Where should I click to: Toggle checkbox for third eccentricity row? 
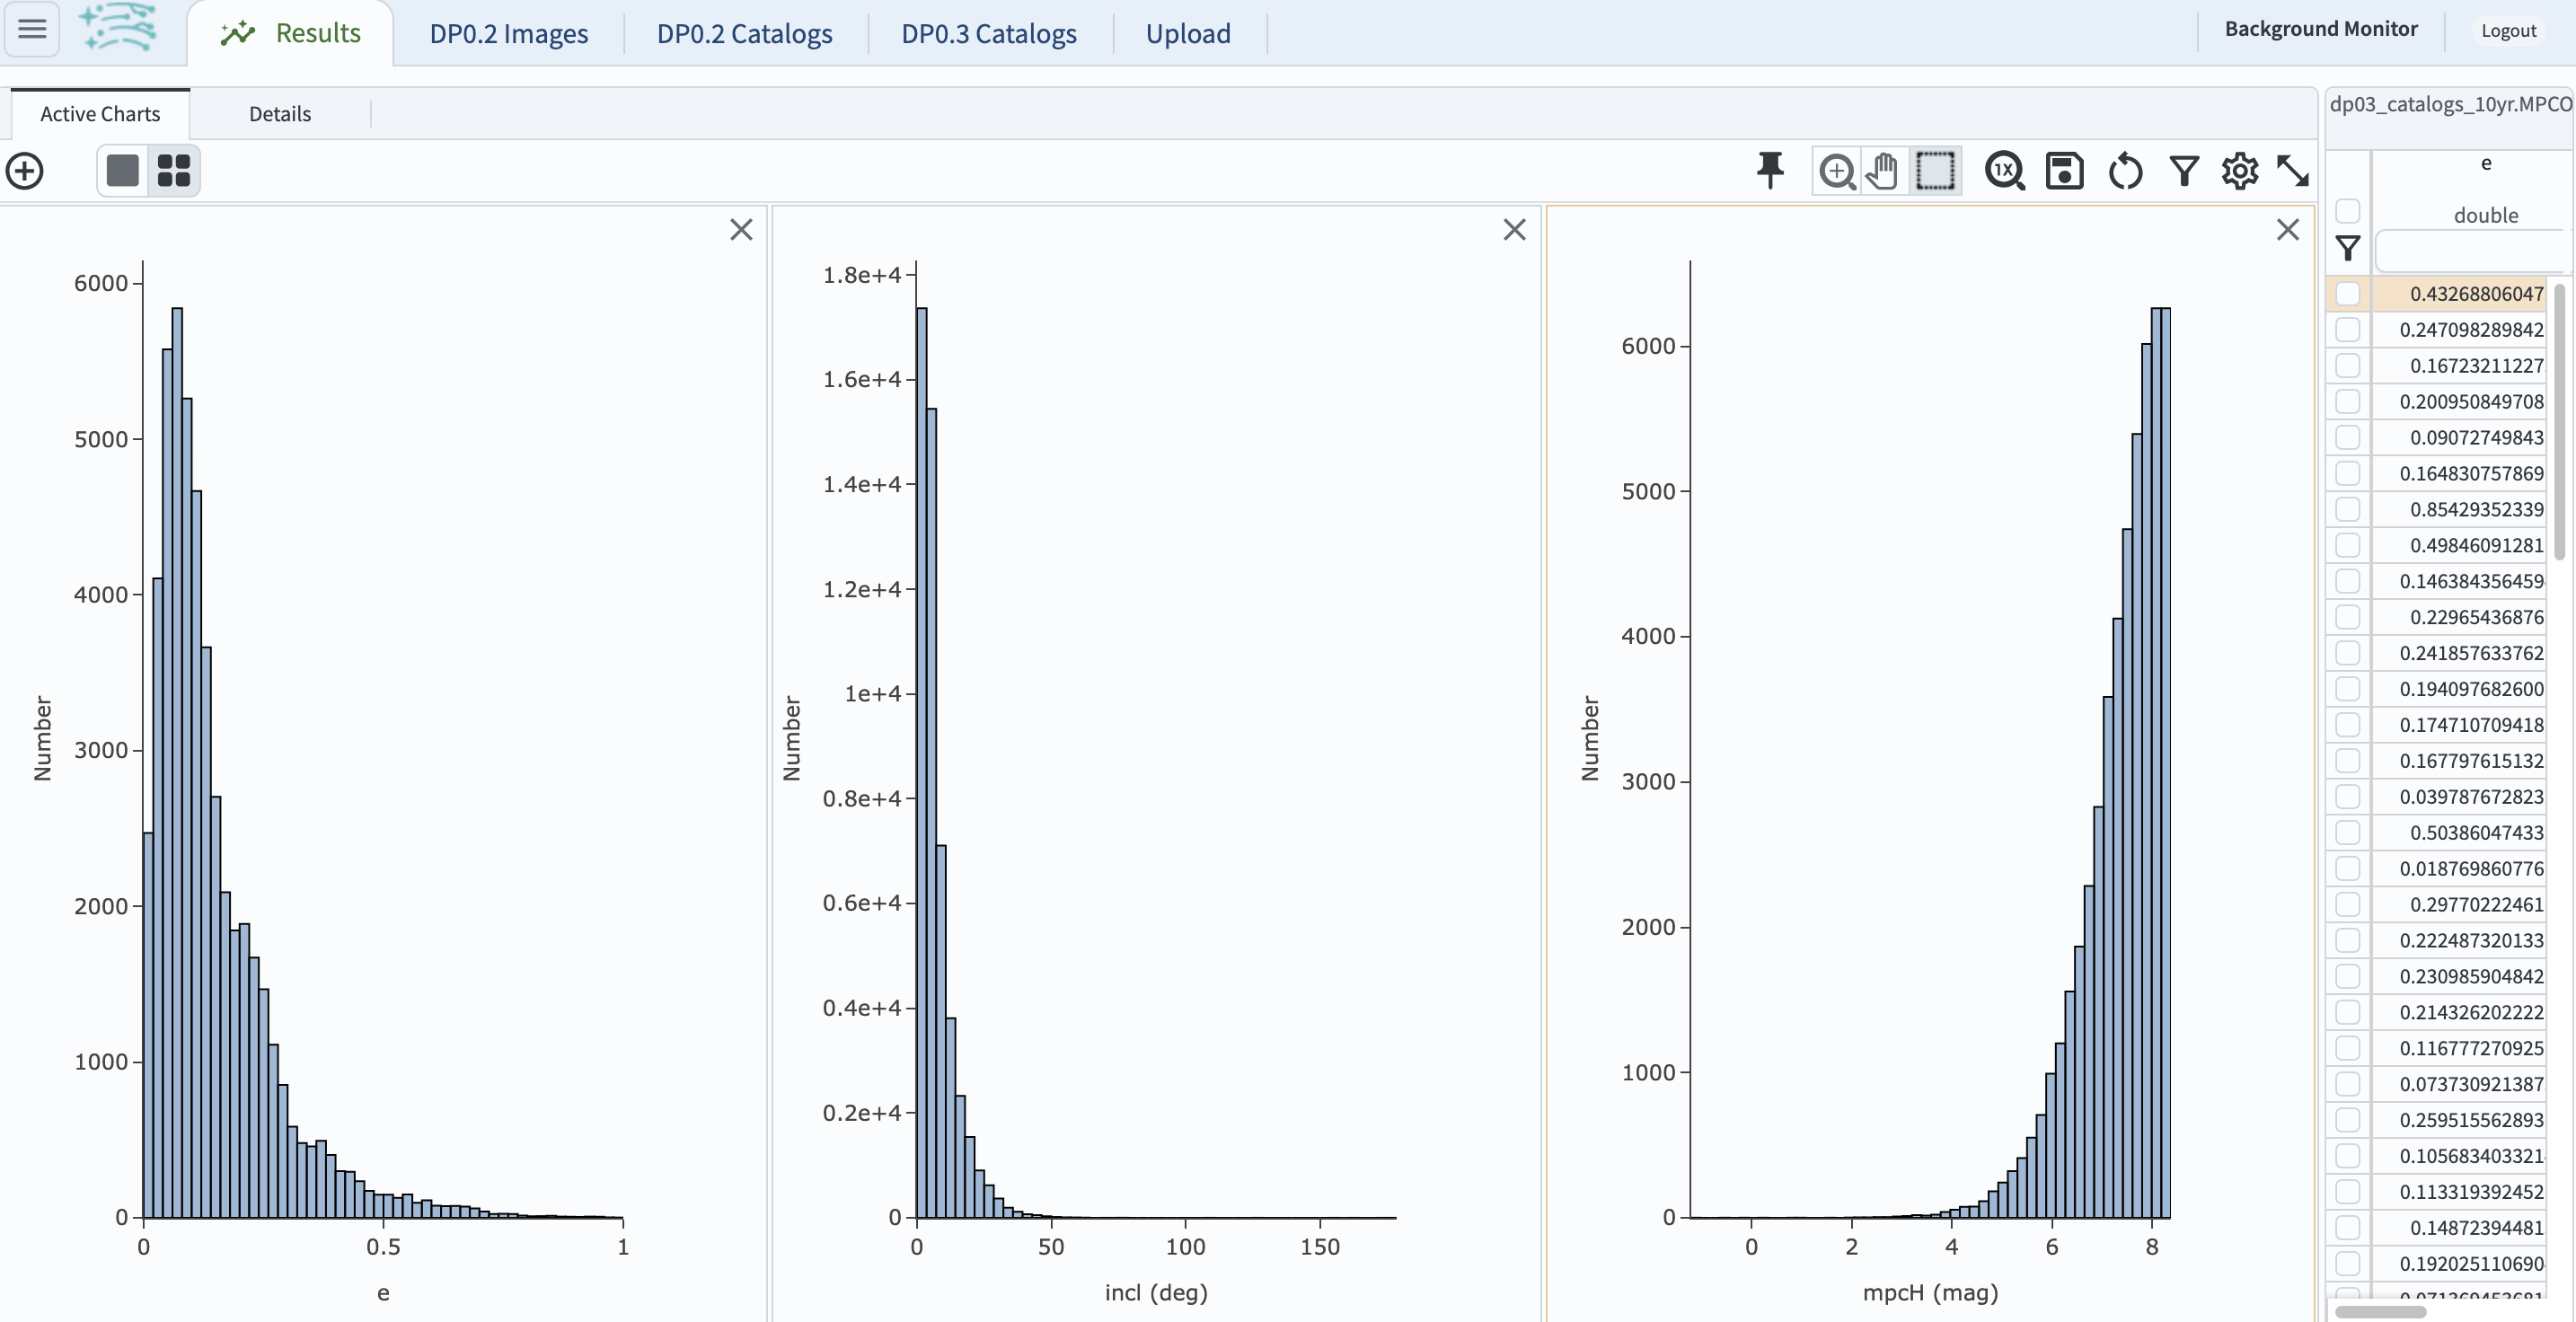[2349, 365]
